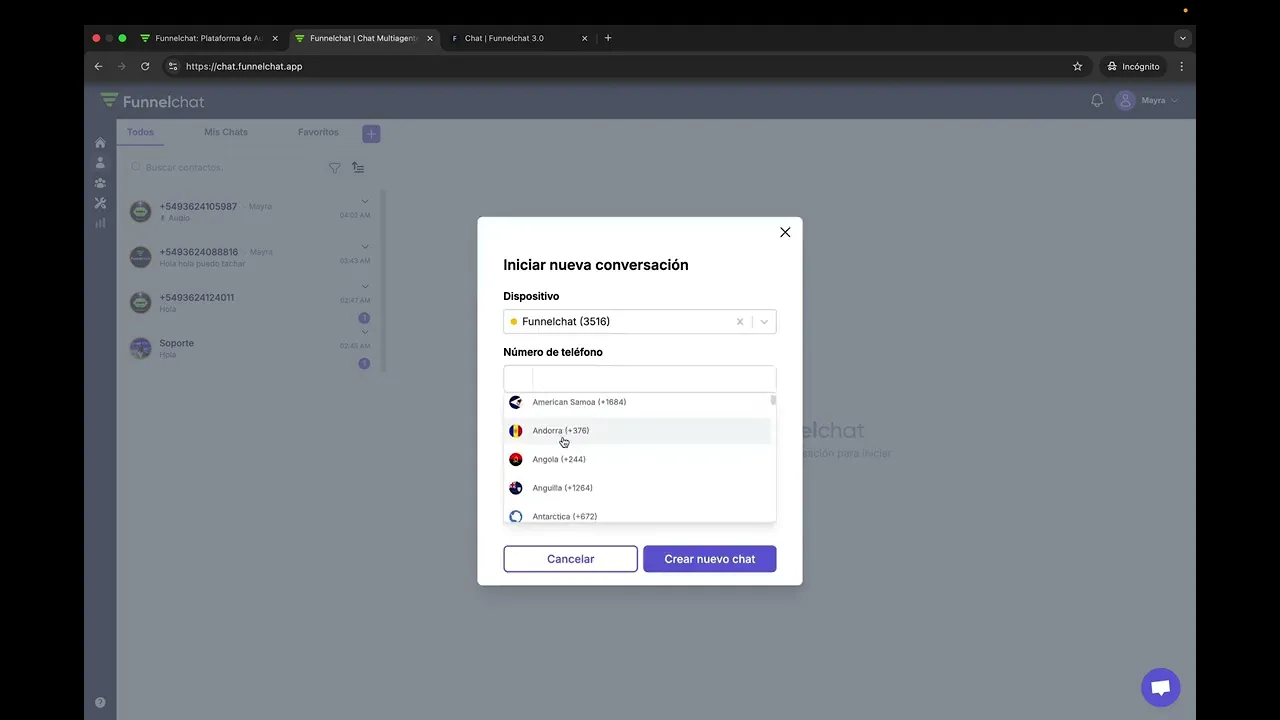Open chat with +5493624088816
This screenshot has height=720, width=1280.
[249, 257]
